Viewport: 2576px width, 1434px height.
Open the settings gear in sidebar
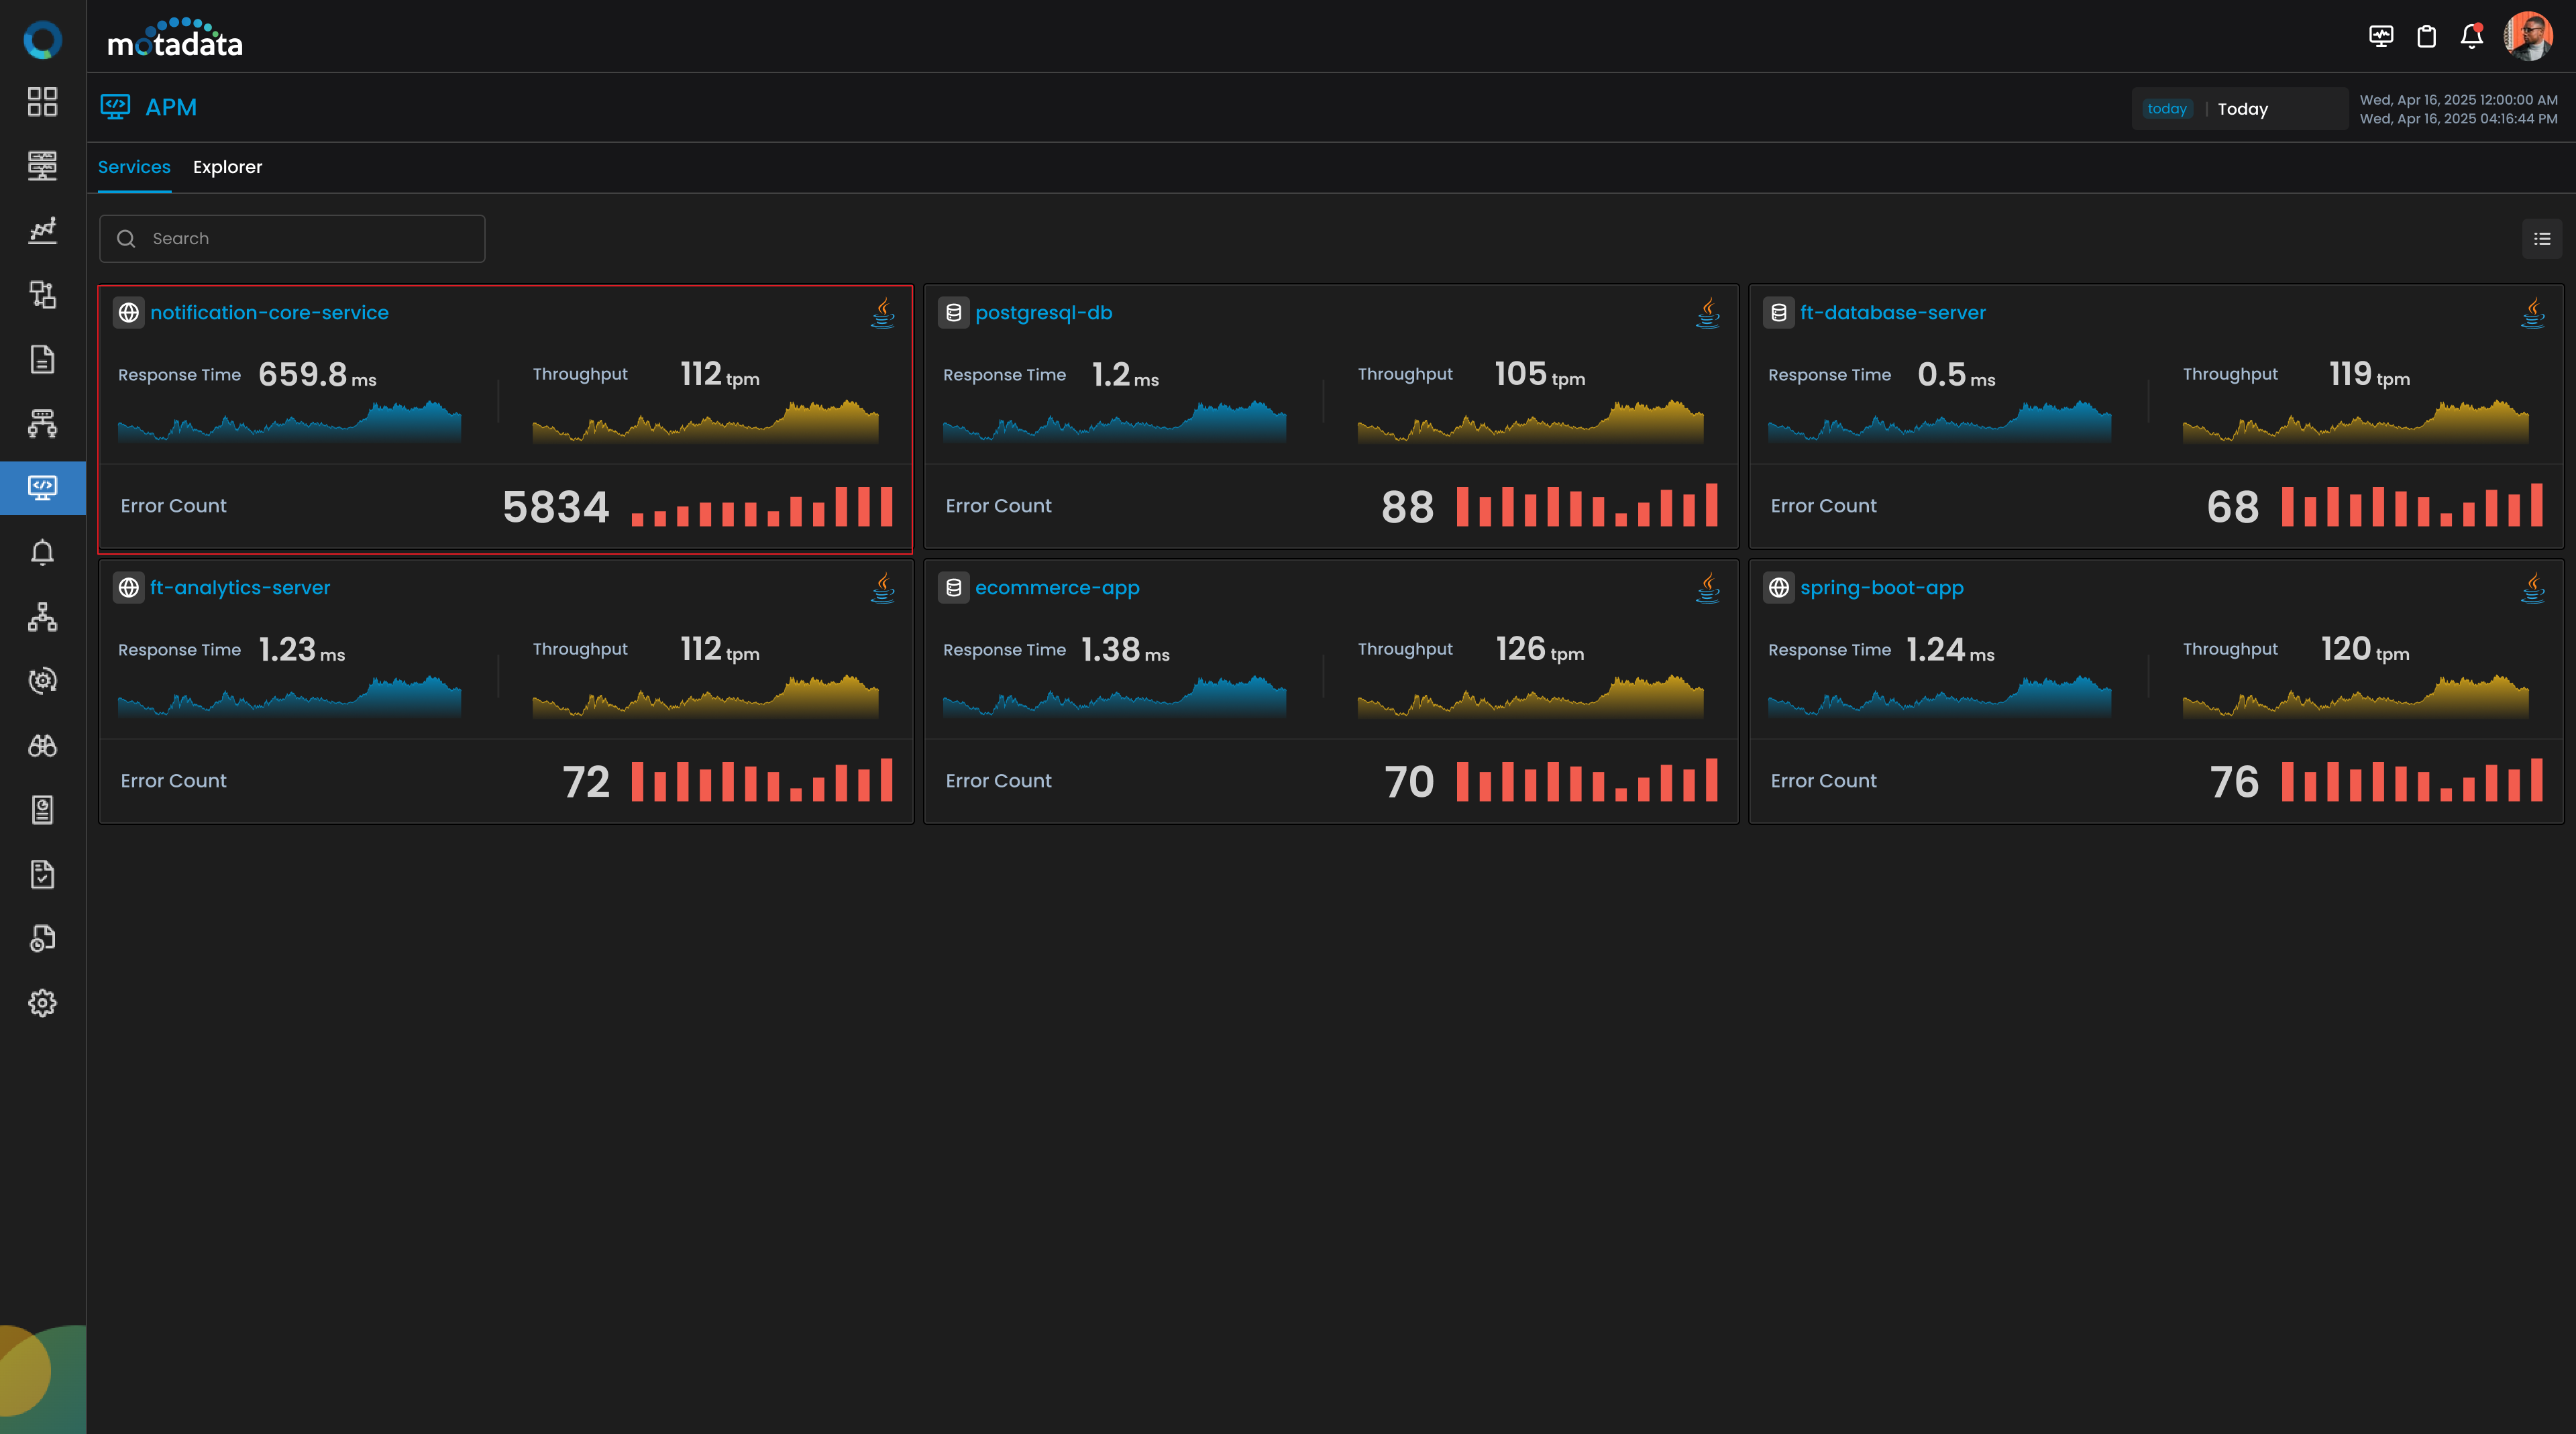pyautogui.click(x=42, y=1003)
